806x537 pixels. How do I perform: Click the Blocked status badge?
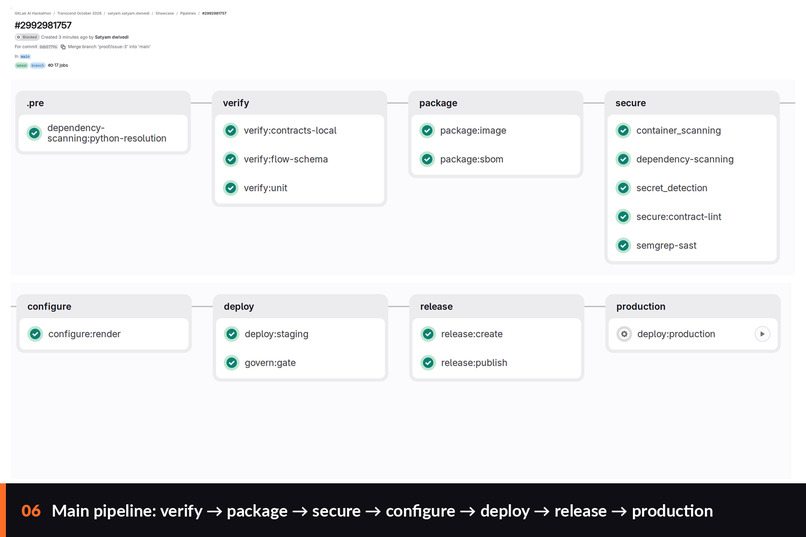[27, 37]
